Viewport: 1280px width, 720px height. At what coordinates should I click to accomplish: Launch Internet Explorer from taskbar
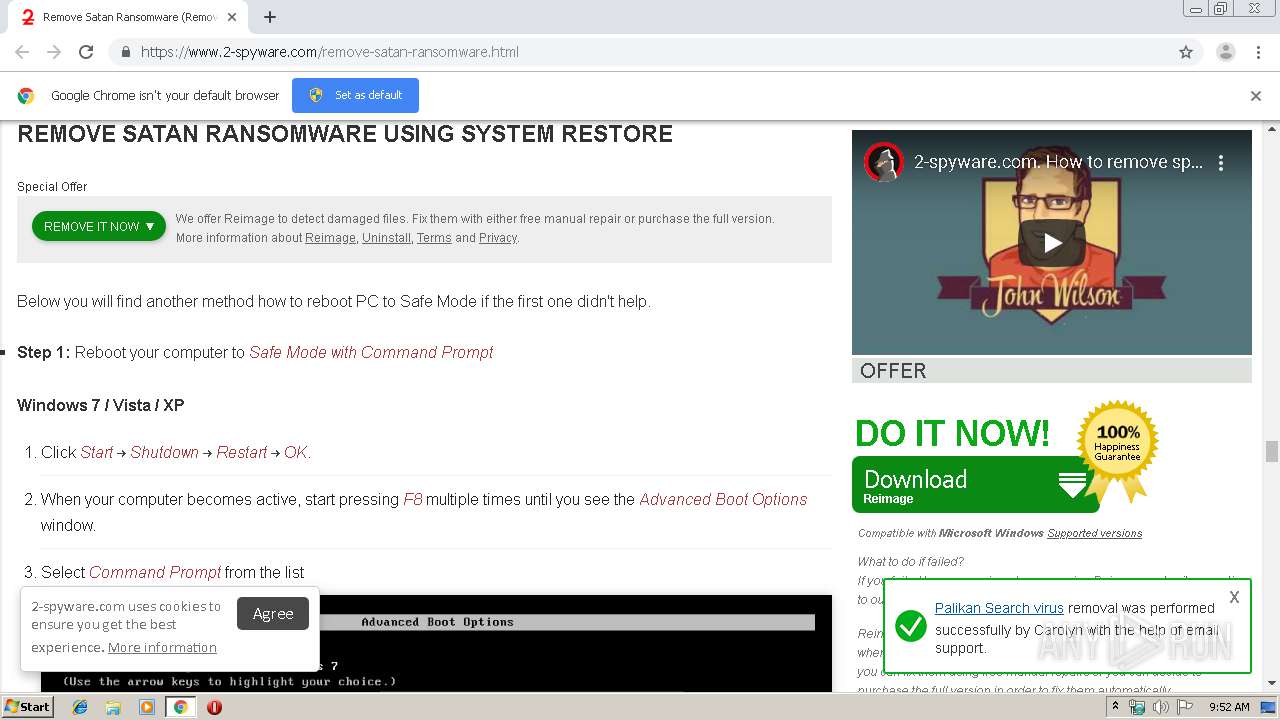80,707
